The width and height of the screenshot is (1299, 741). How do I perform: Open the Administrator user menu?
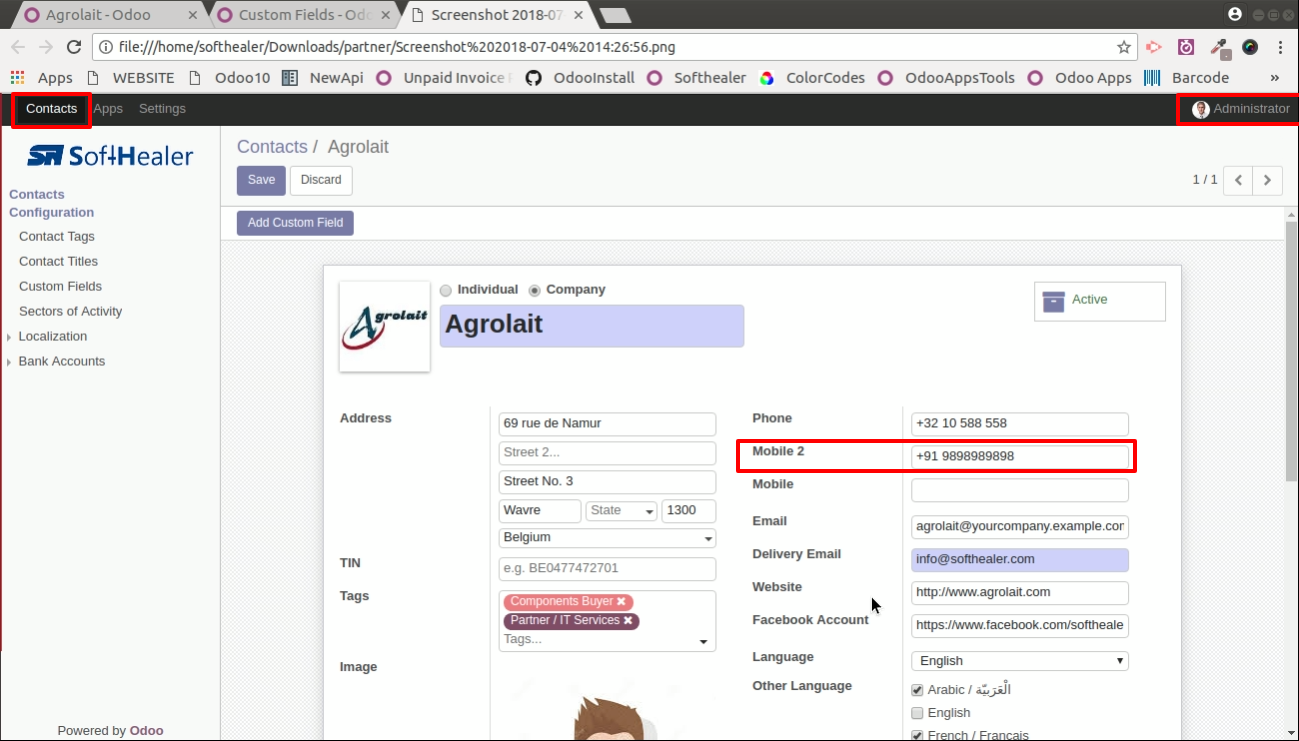(1241, 109)
